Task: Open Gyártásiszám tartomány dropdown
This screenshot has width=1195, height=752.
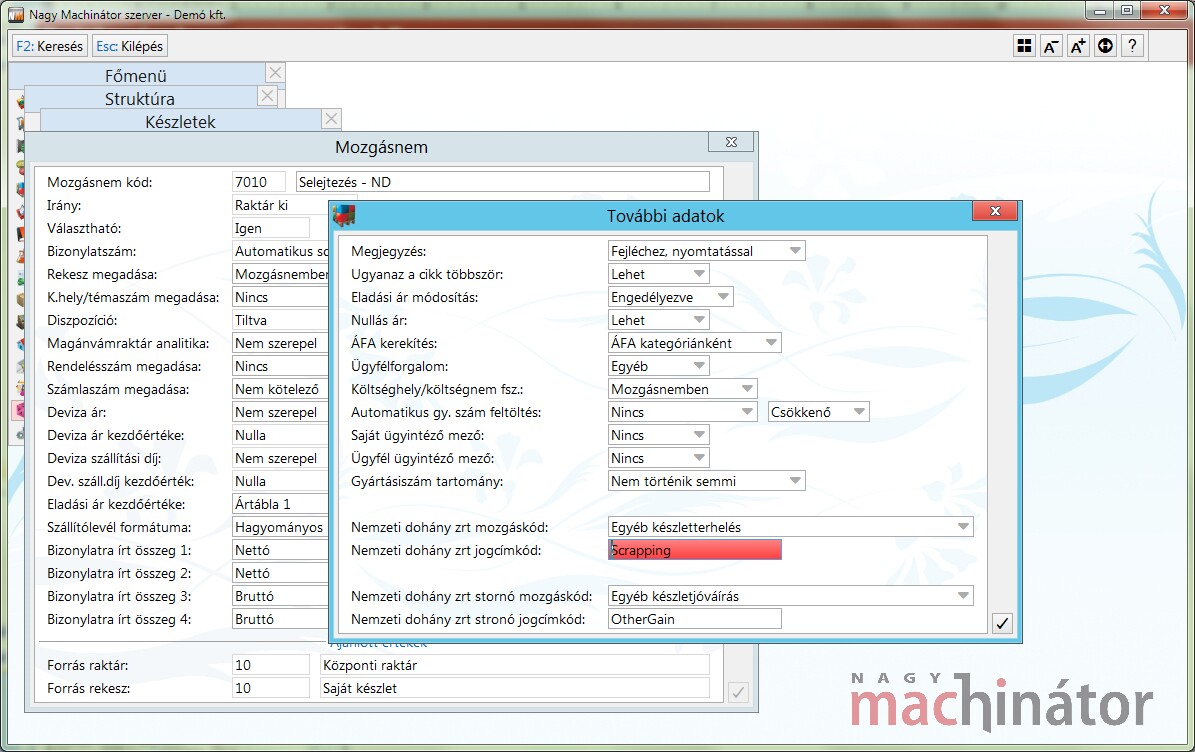Action: pyautogui.click(x=706, y=481)
